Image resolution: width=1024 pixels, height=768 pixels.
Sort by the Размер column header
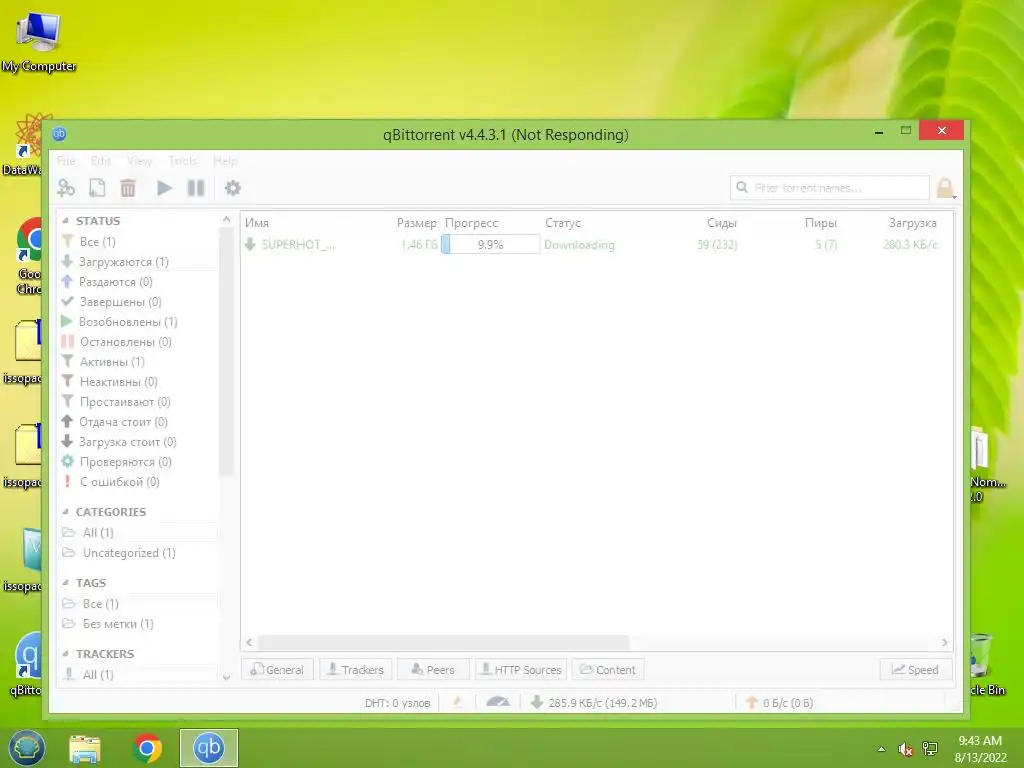point(416,223)
